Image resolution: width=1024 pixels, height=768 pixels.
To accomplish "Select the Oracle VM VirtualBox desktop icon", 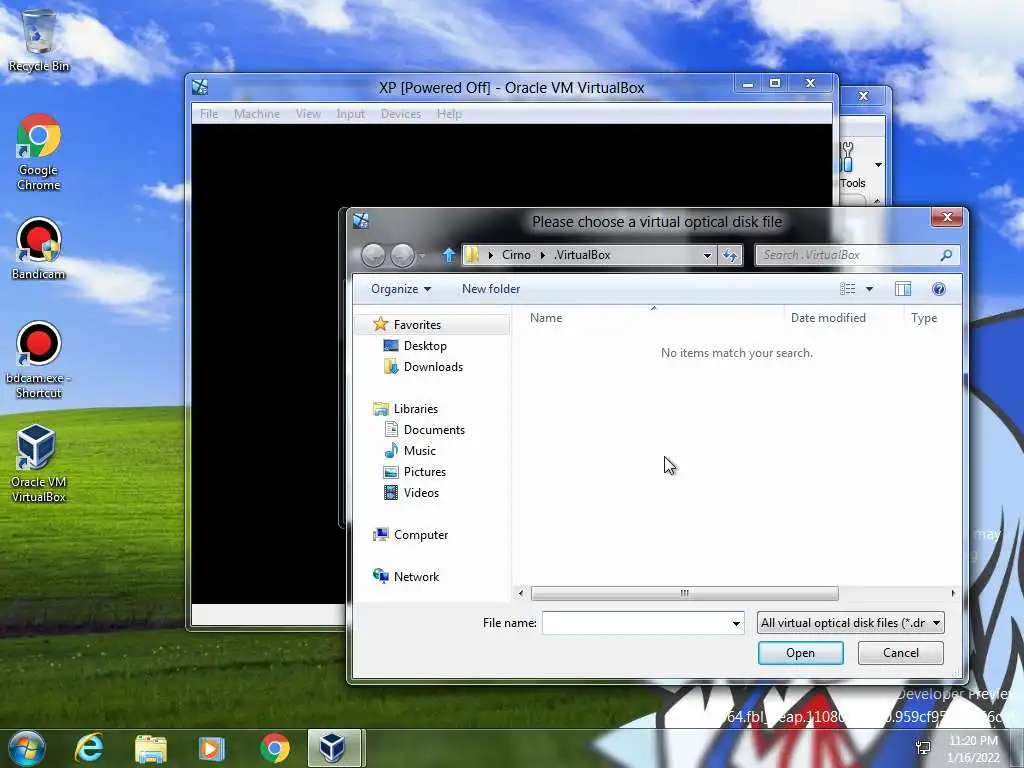I will point(39,464).
